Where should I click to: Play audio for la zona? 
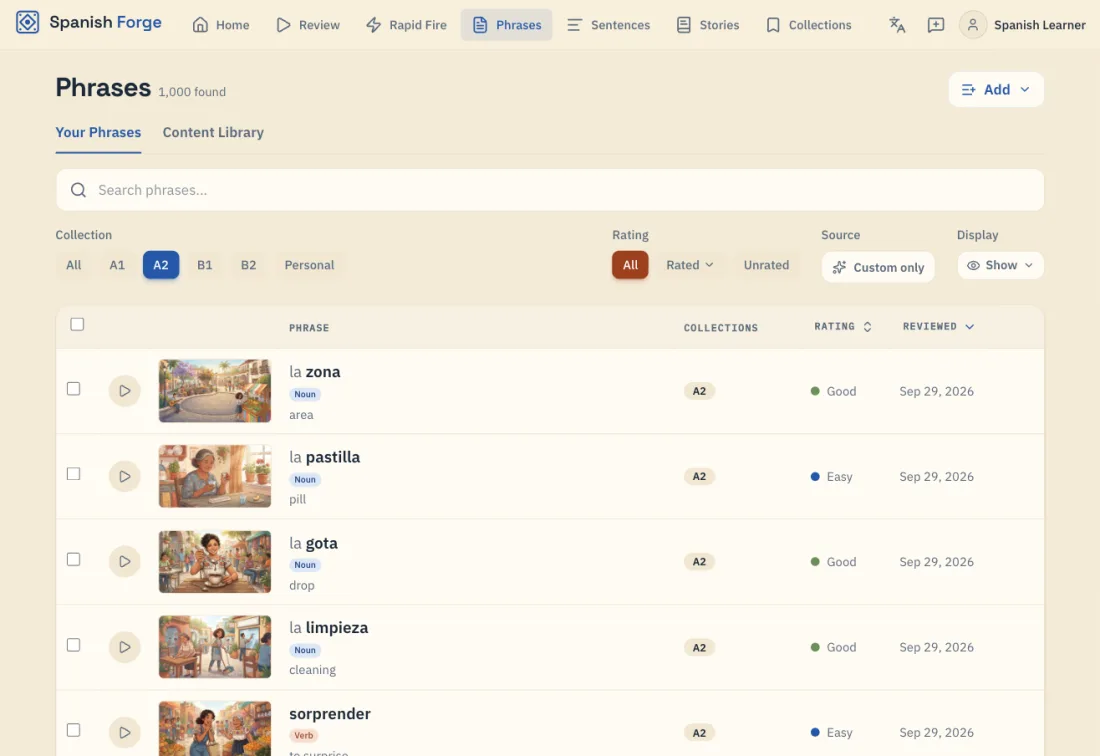pyautogui.click(x=124, y=391)
